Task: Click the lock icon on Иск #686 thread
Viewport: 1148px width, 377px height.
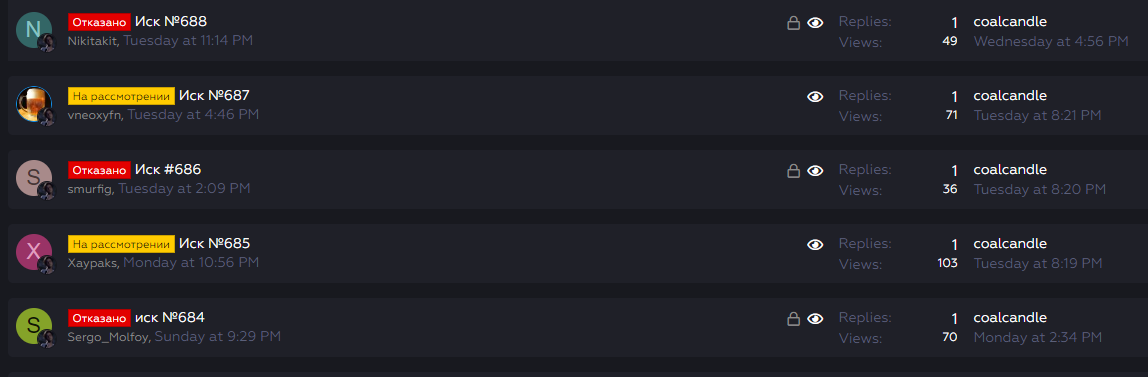Action: point(793,171)
